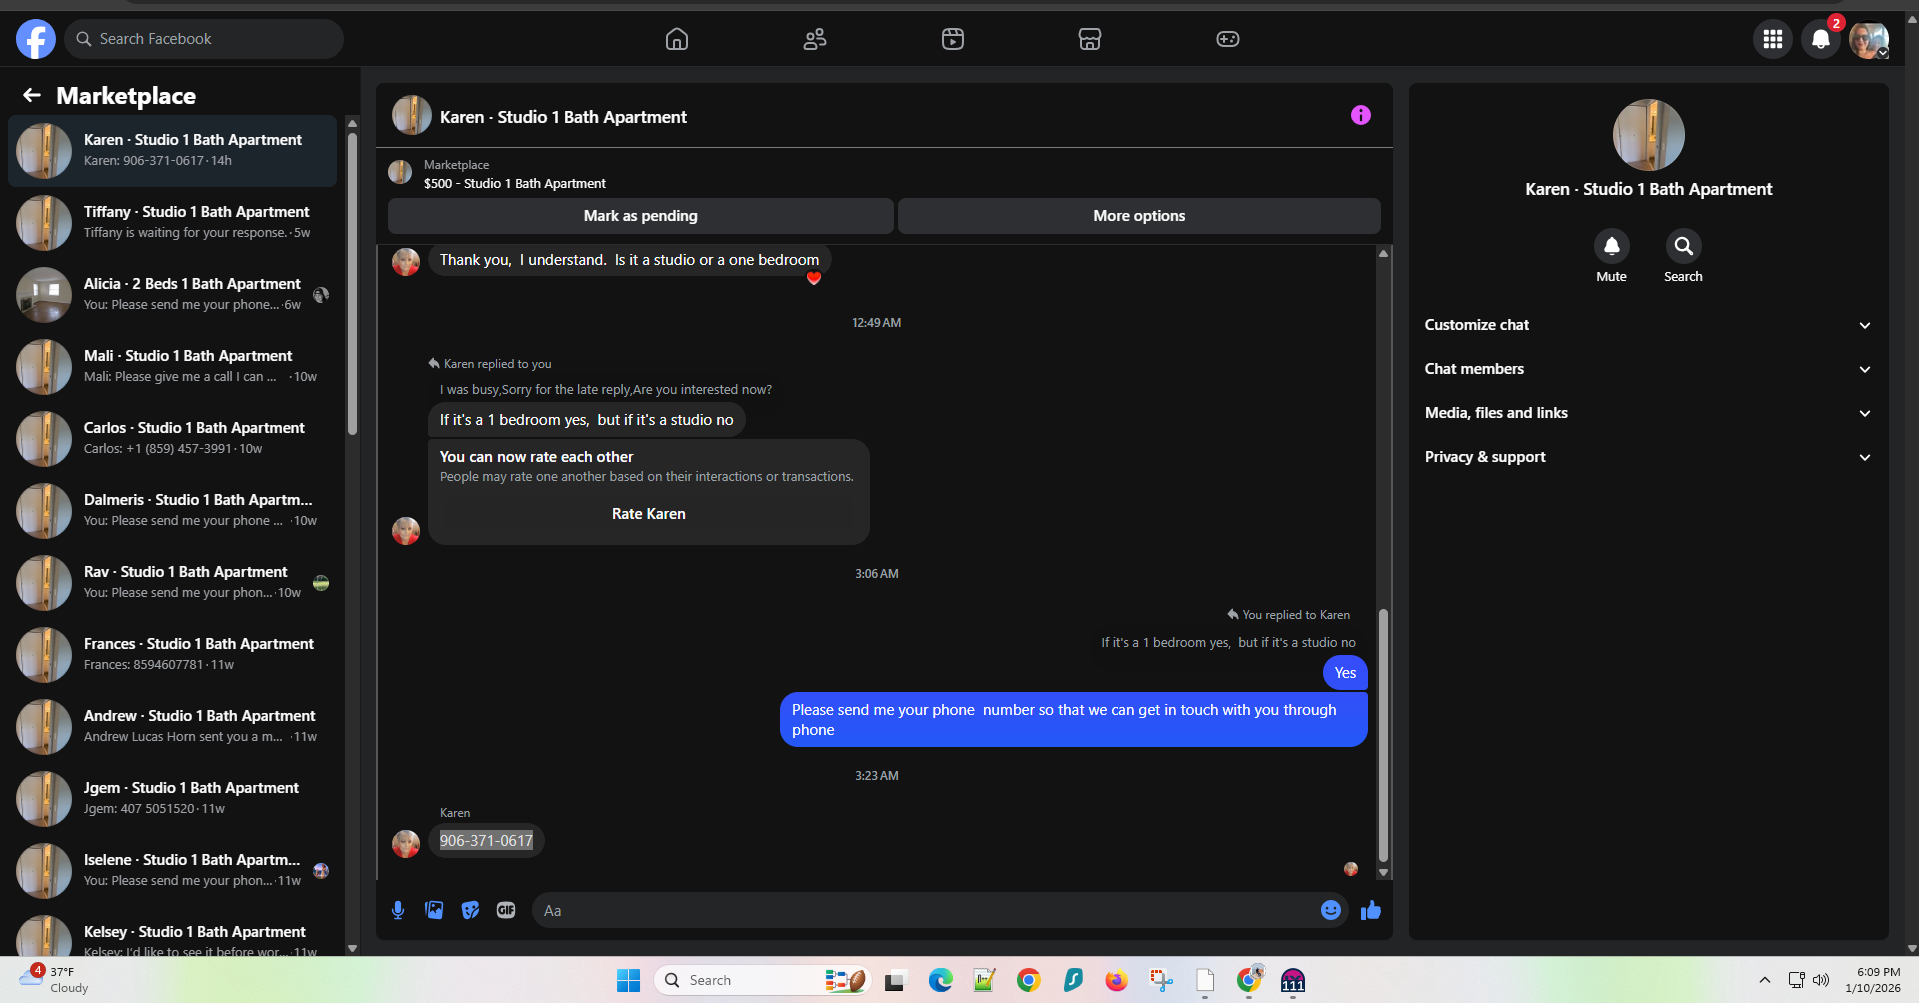Open Rav Studio 1 Bath Apartment chat

(x=173, y=582)
